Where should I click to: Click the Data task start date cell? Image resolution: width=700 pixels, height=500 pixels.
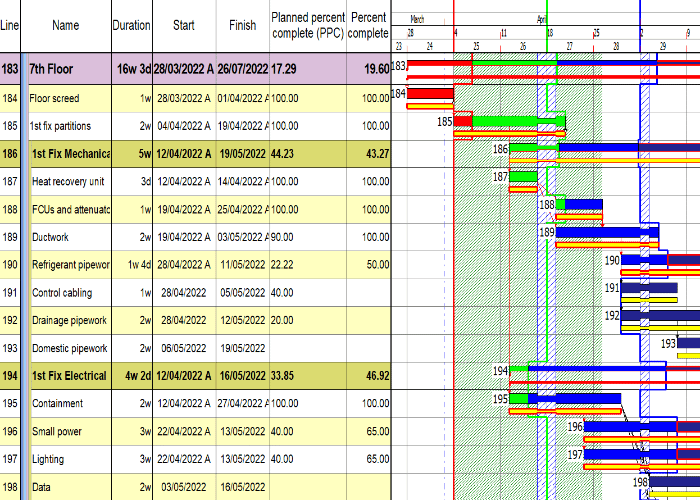pyautogui.click(x=181, y=487)
